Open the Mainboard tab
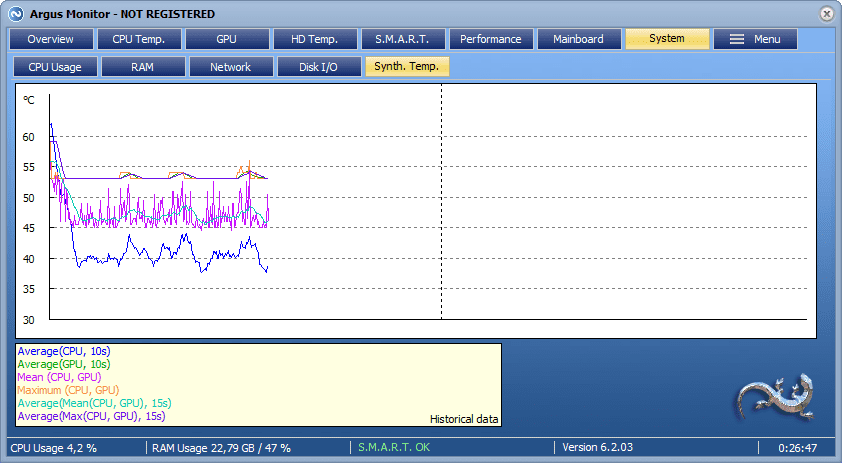Viewport: 842px width, 463px height. [x=579, y=39]
